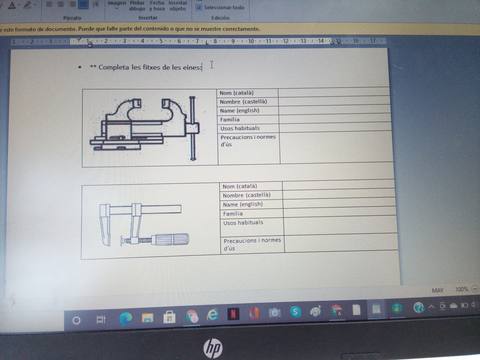This screenshot has width=480, height=360.
Task: Open Microsoft Store from taskbar
Action: click(x=169, y=317)
